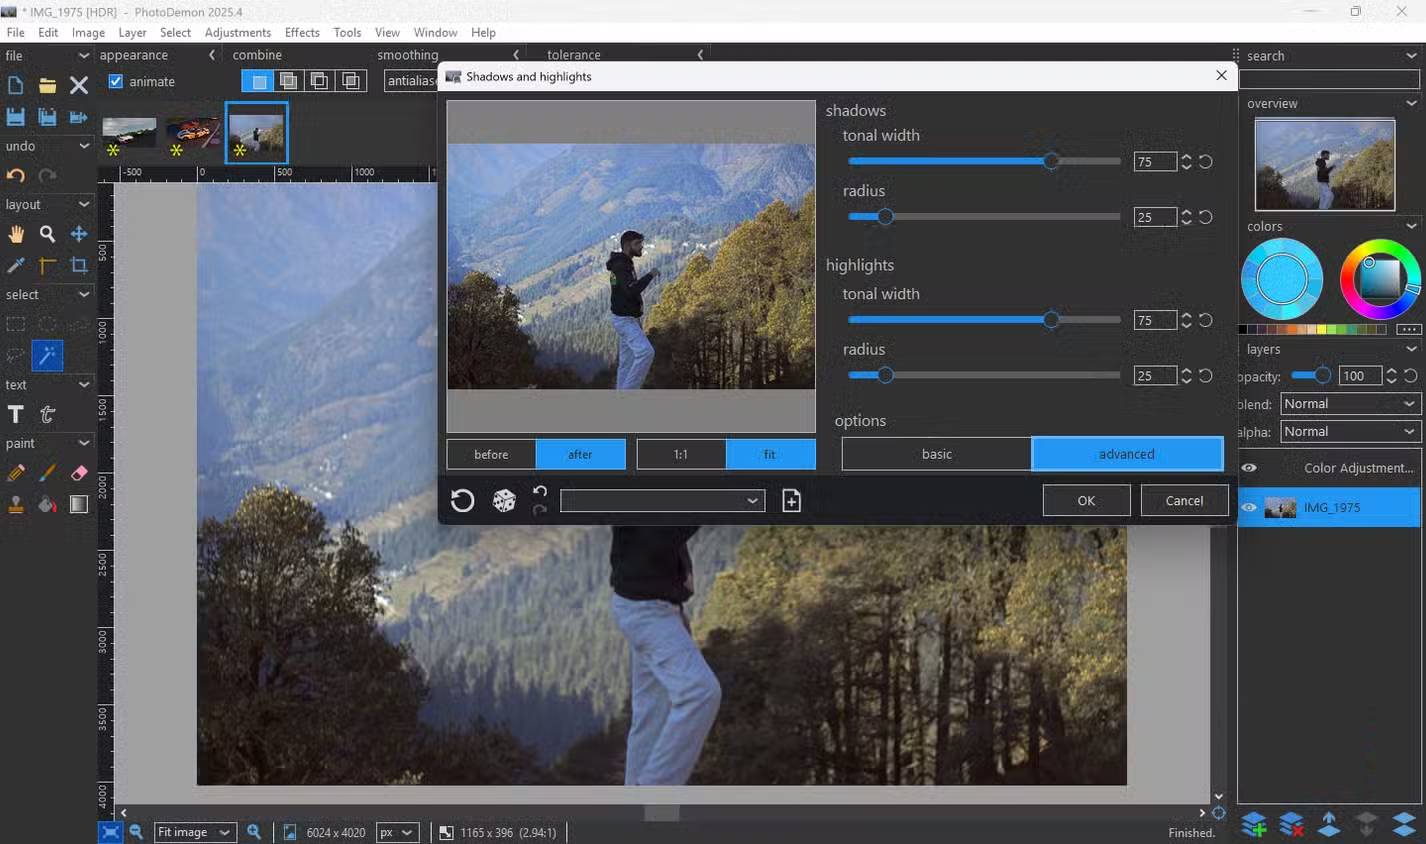Switch preview to before
Screen dimensions: 1426x844
[491, 454]
